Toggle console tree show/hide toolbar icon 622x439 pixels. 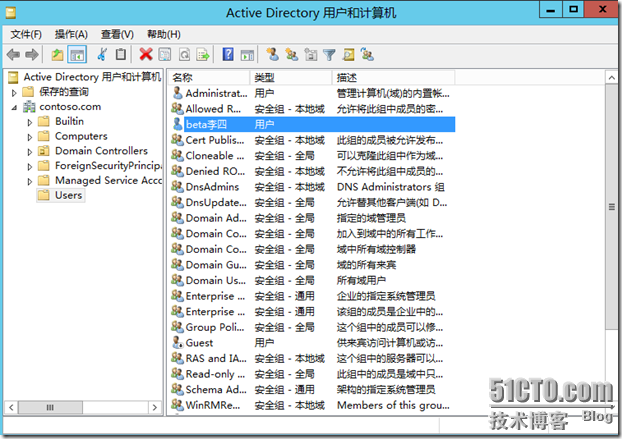click(77, 54)
